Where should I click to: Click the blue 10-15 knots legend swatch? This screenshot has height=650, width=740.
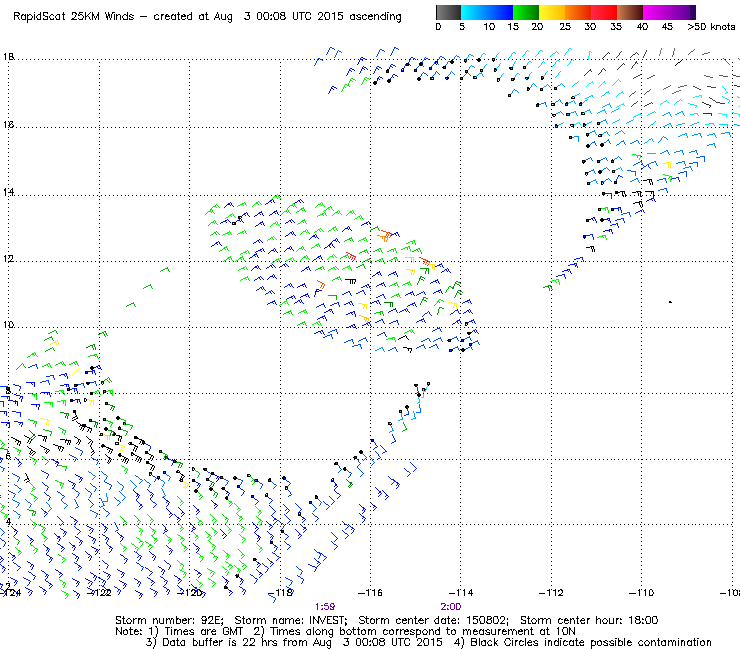[499, 12]
